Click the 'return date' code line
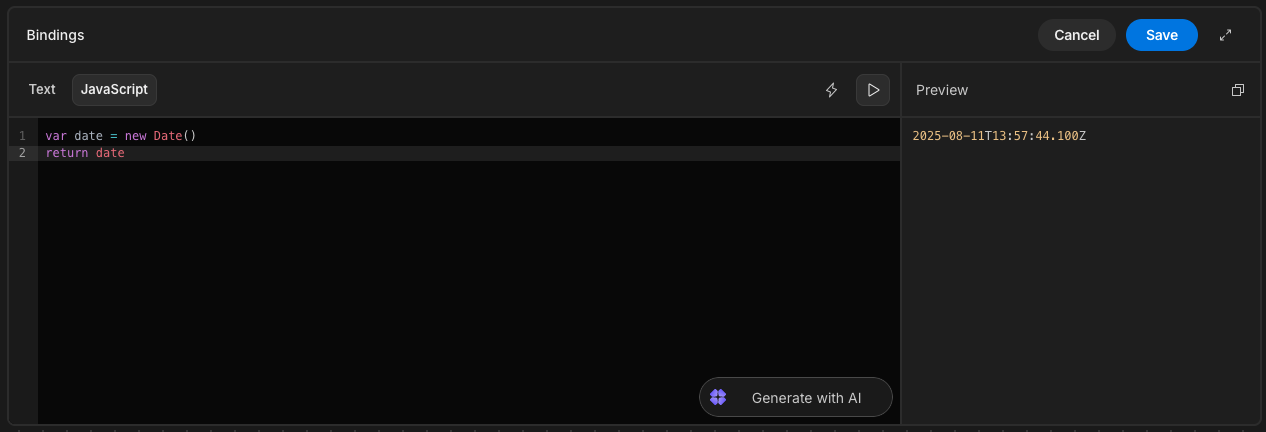This screenshot has height=432, width=1266. 85,153
